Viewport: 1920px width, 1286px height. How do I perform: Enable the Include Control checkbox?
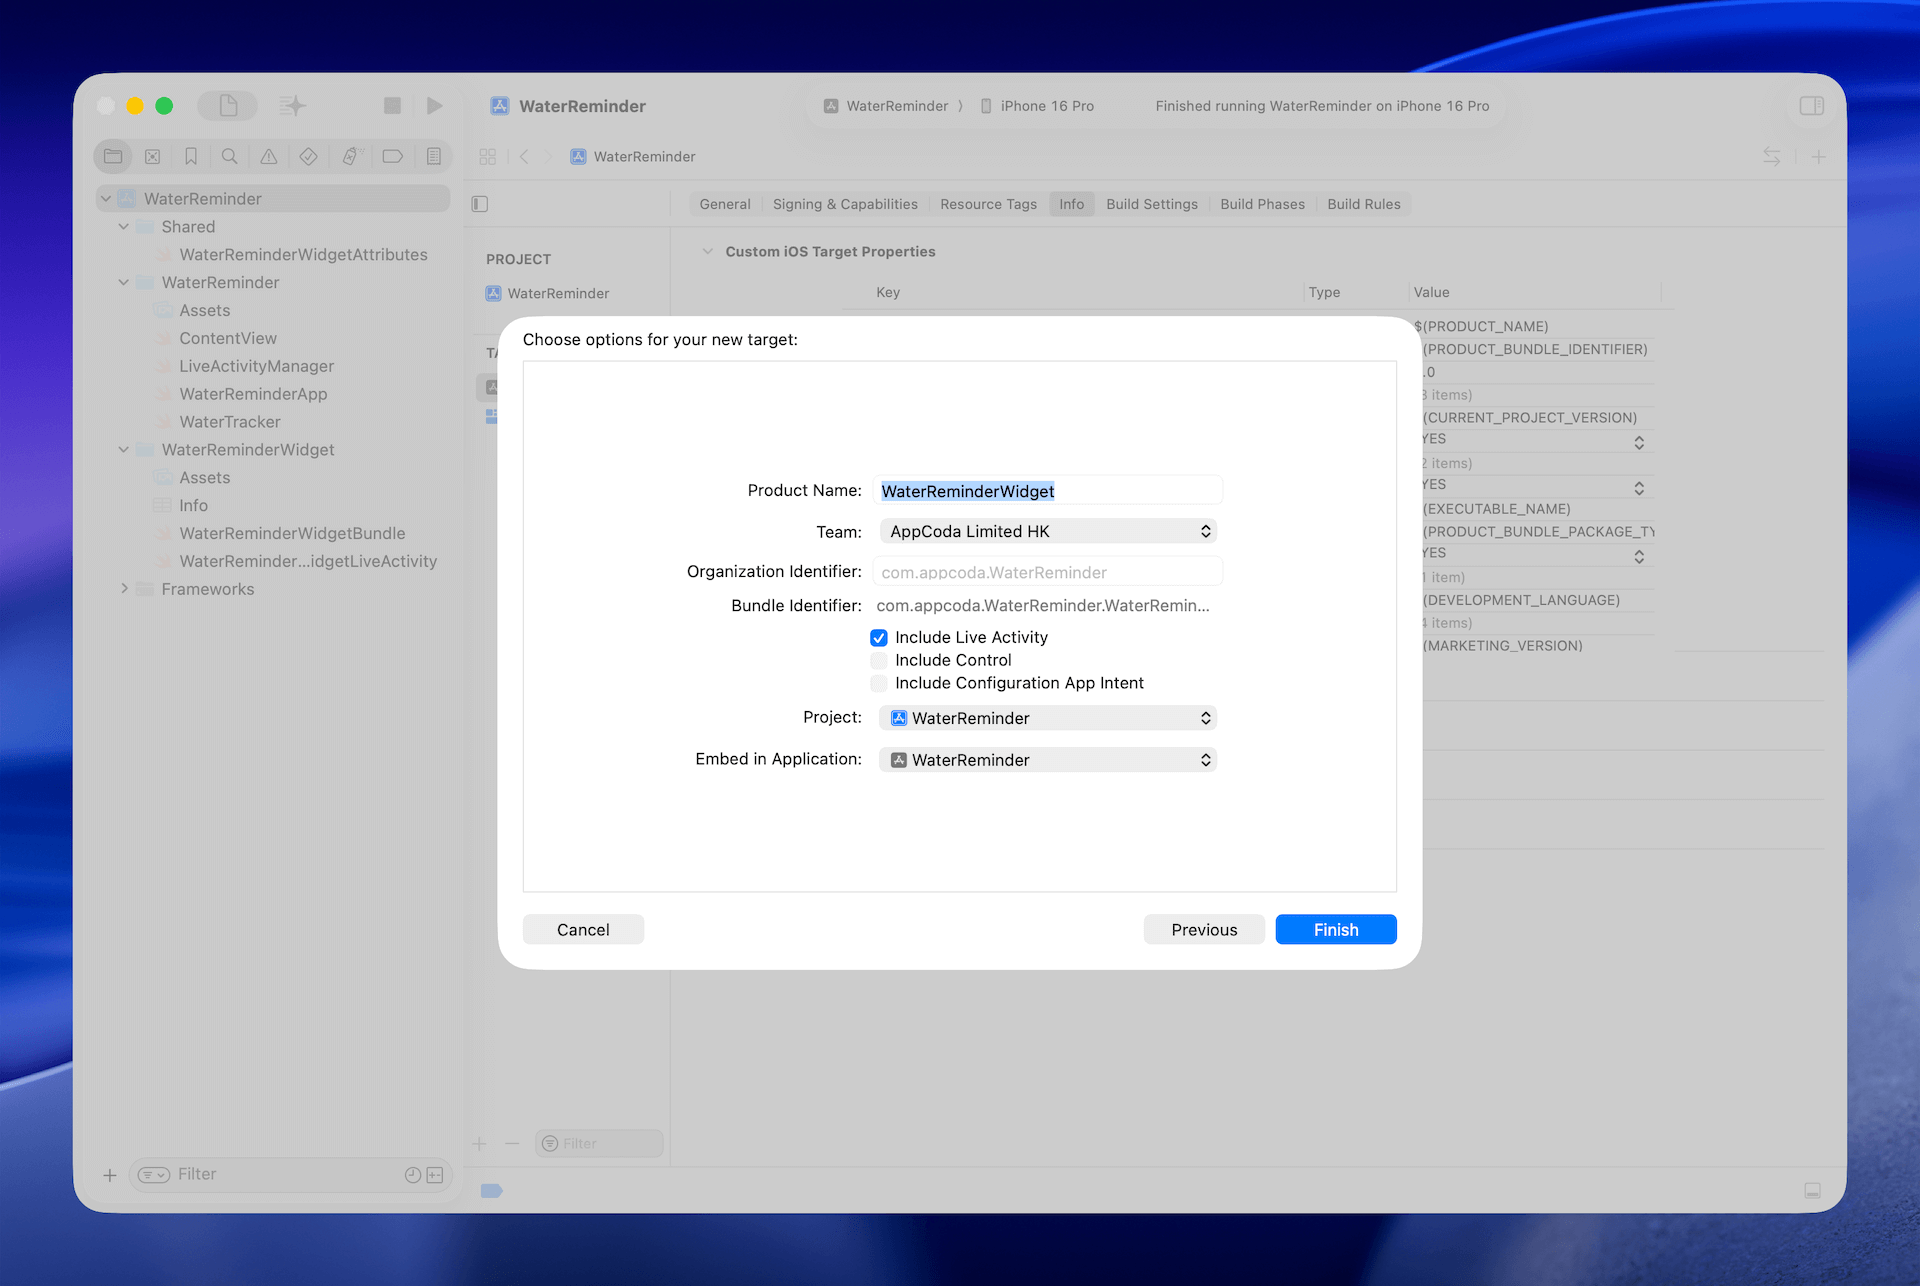pos(879,661)
